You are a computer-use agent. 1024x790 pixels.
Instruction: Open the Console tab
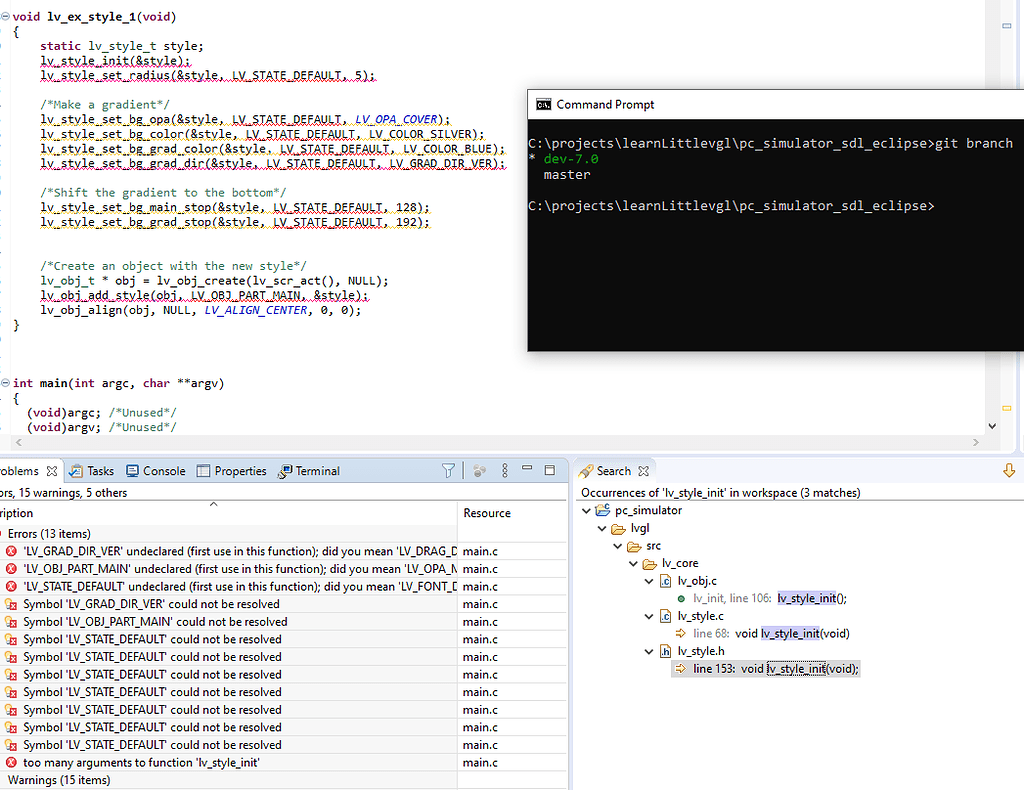[x=155, y=471]
